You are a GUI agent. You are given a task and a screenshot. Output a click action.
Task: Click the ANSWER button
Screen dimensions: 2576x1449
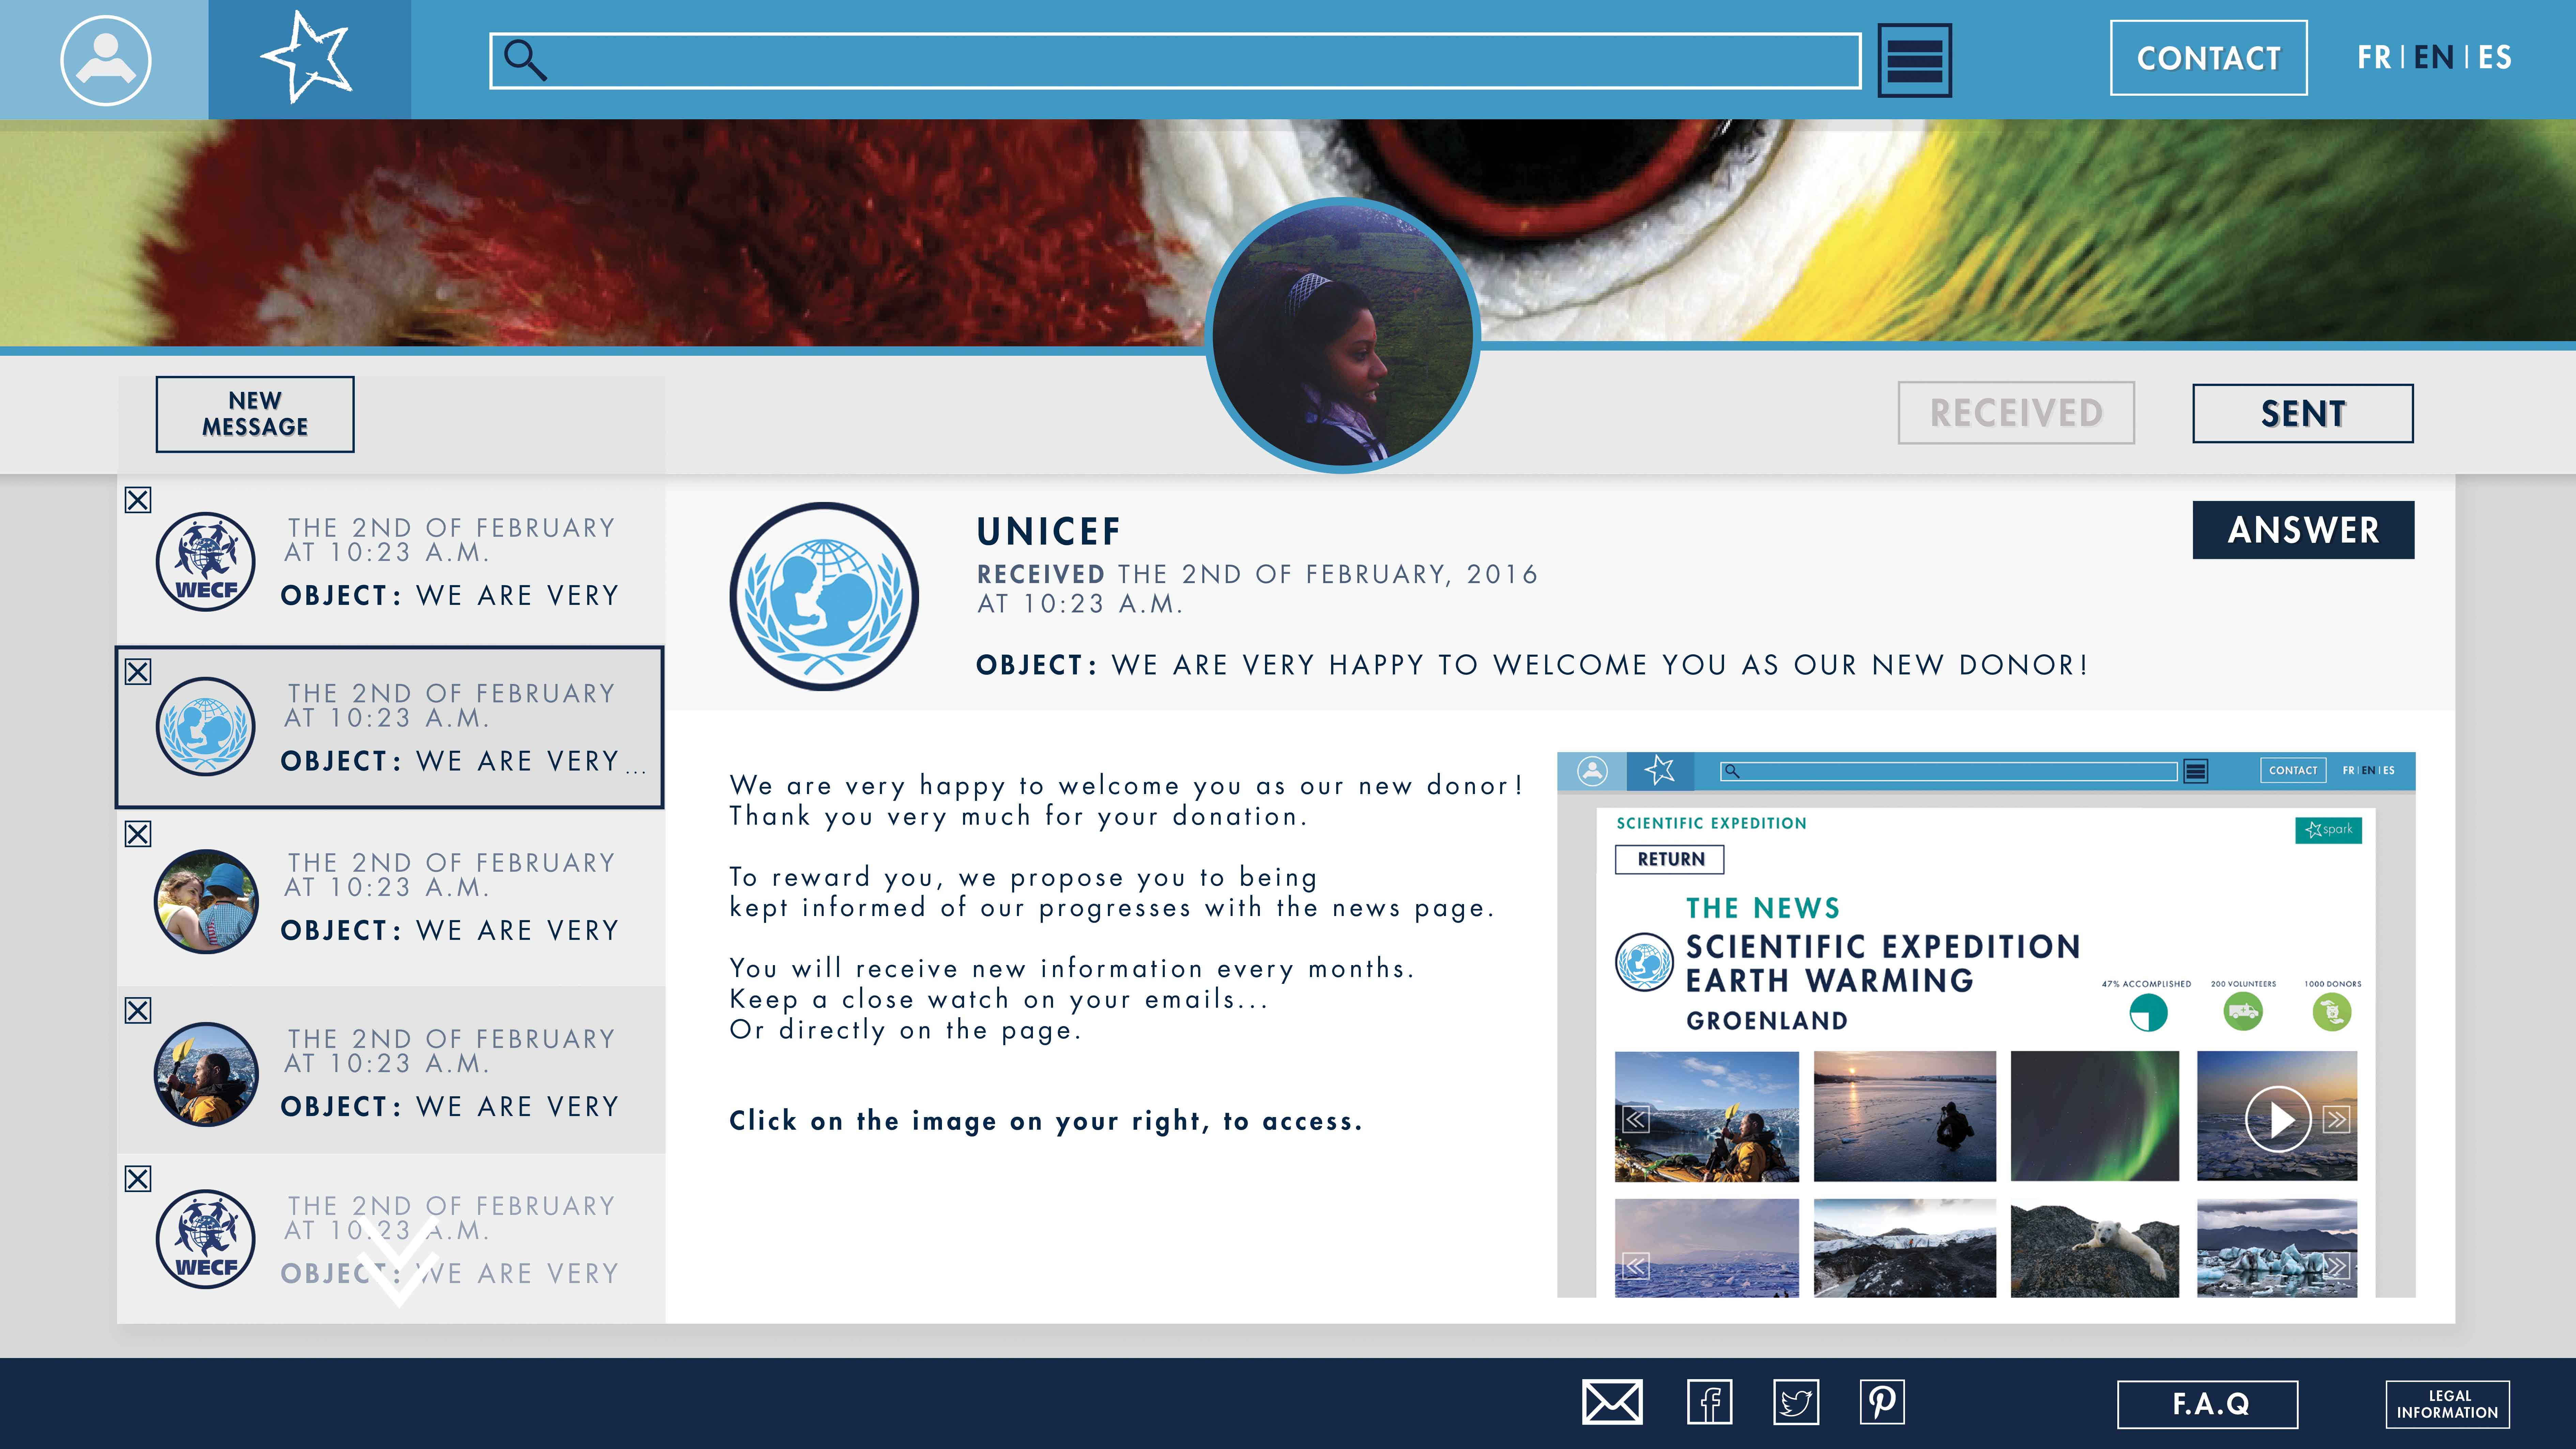coord(2303,530)
